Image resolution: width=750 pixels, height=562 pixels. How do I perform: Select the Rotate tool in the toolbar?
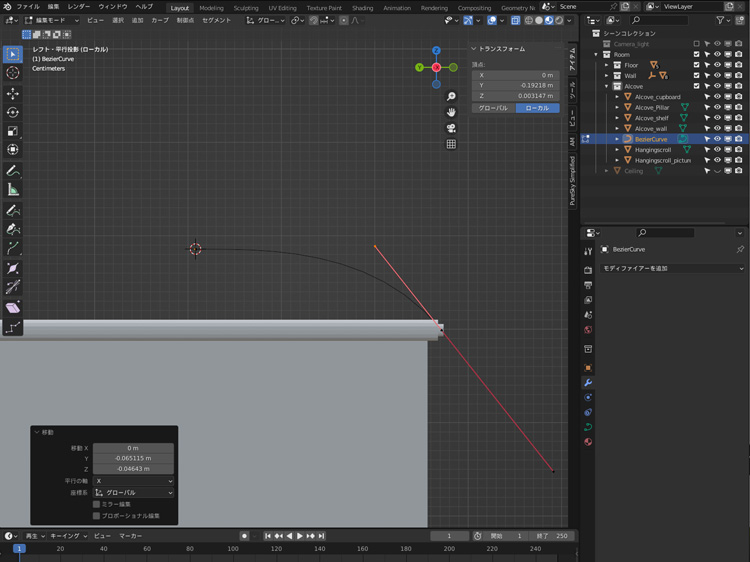pyautogui.click(x=13, y=112)
